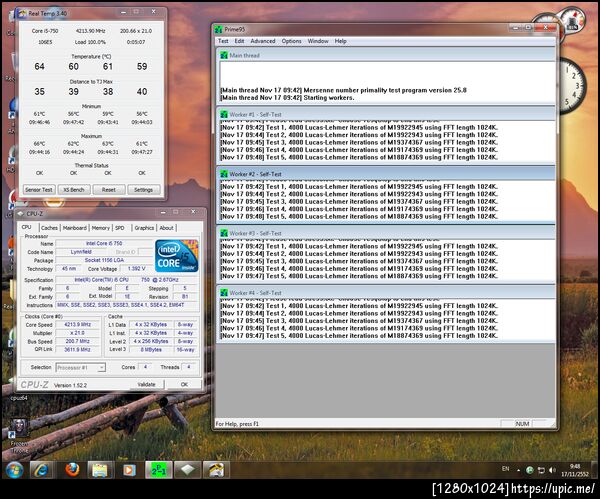
Task: Click the volume speaker icon in the tray
Action: (552, 470)
